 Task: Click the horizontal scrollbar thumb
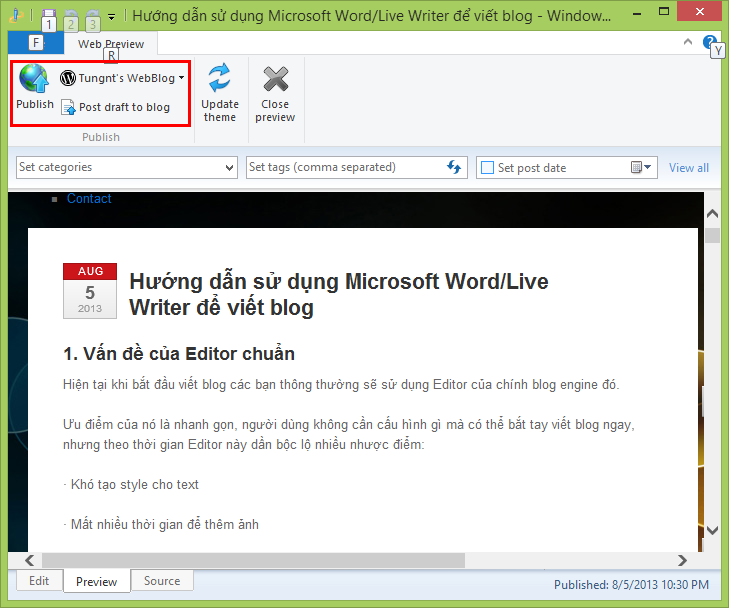[253, 560]
